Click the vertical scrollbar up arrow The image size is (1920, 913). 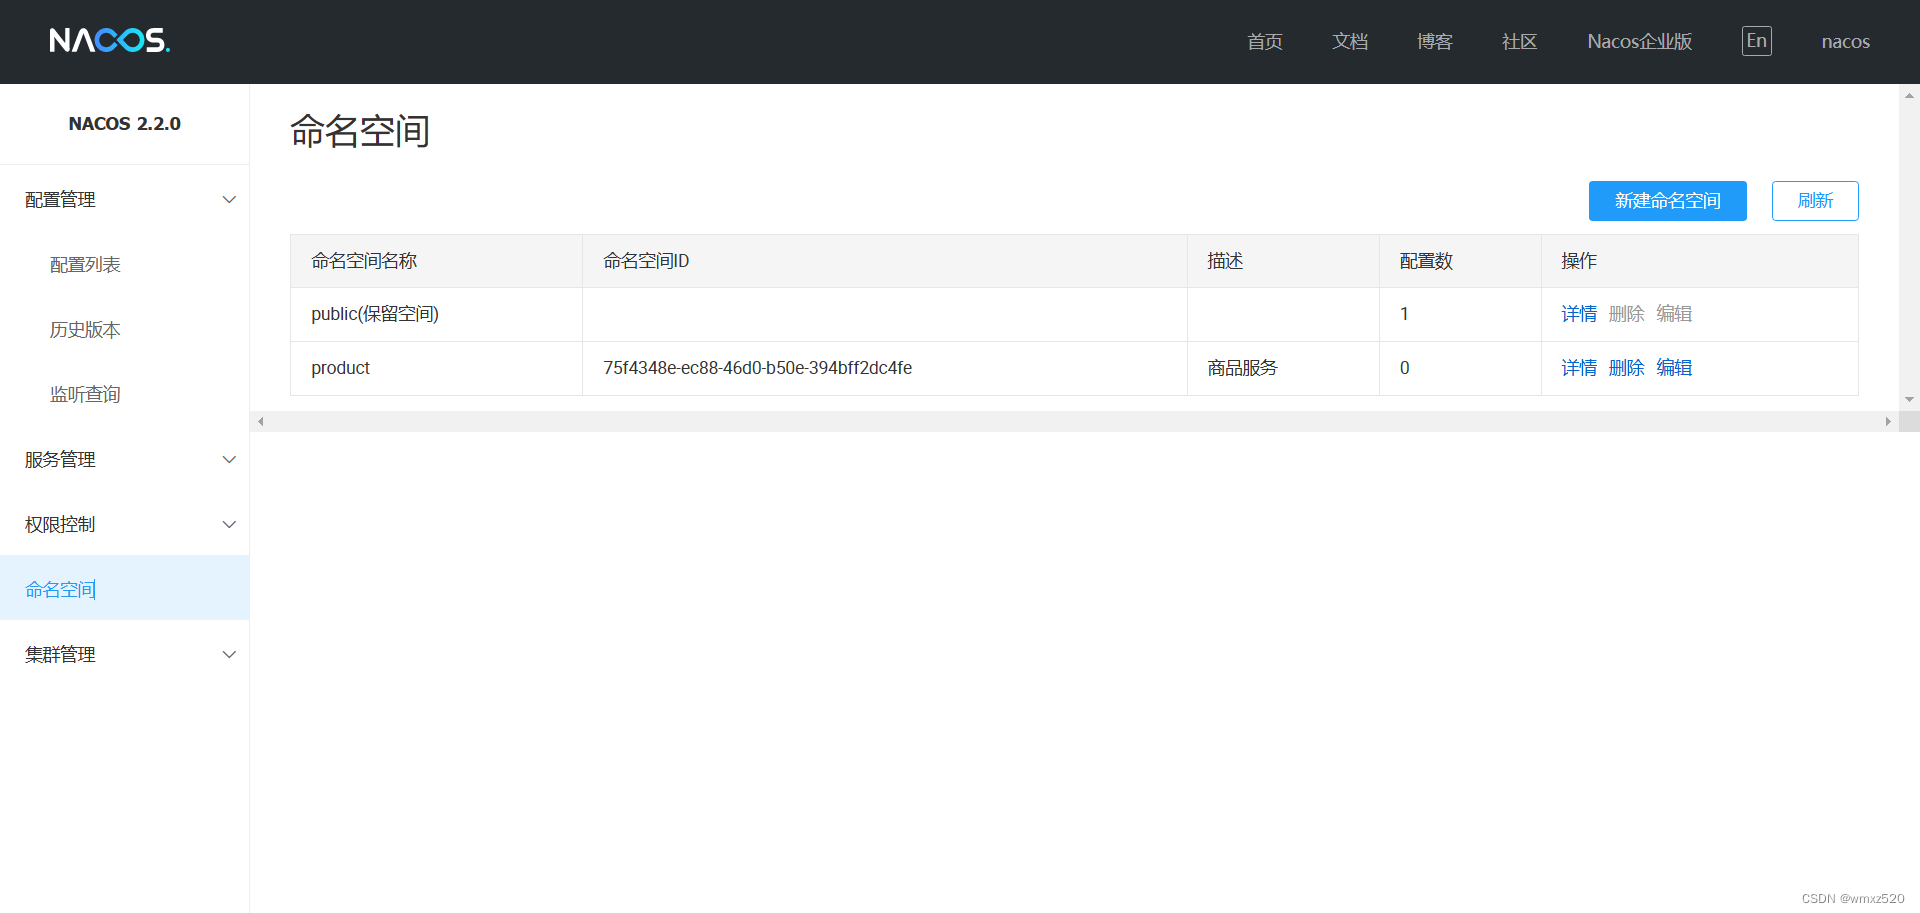[1909, 96]
